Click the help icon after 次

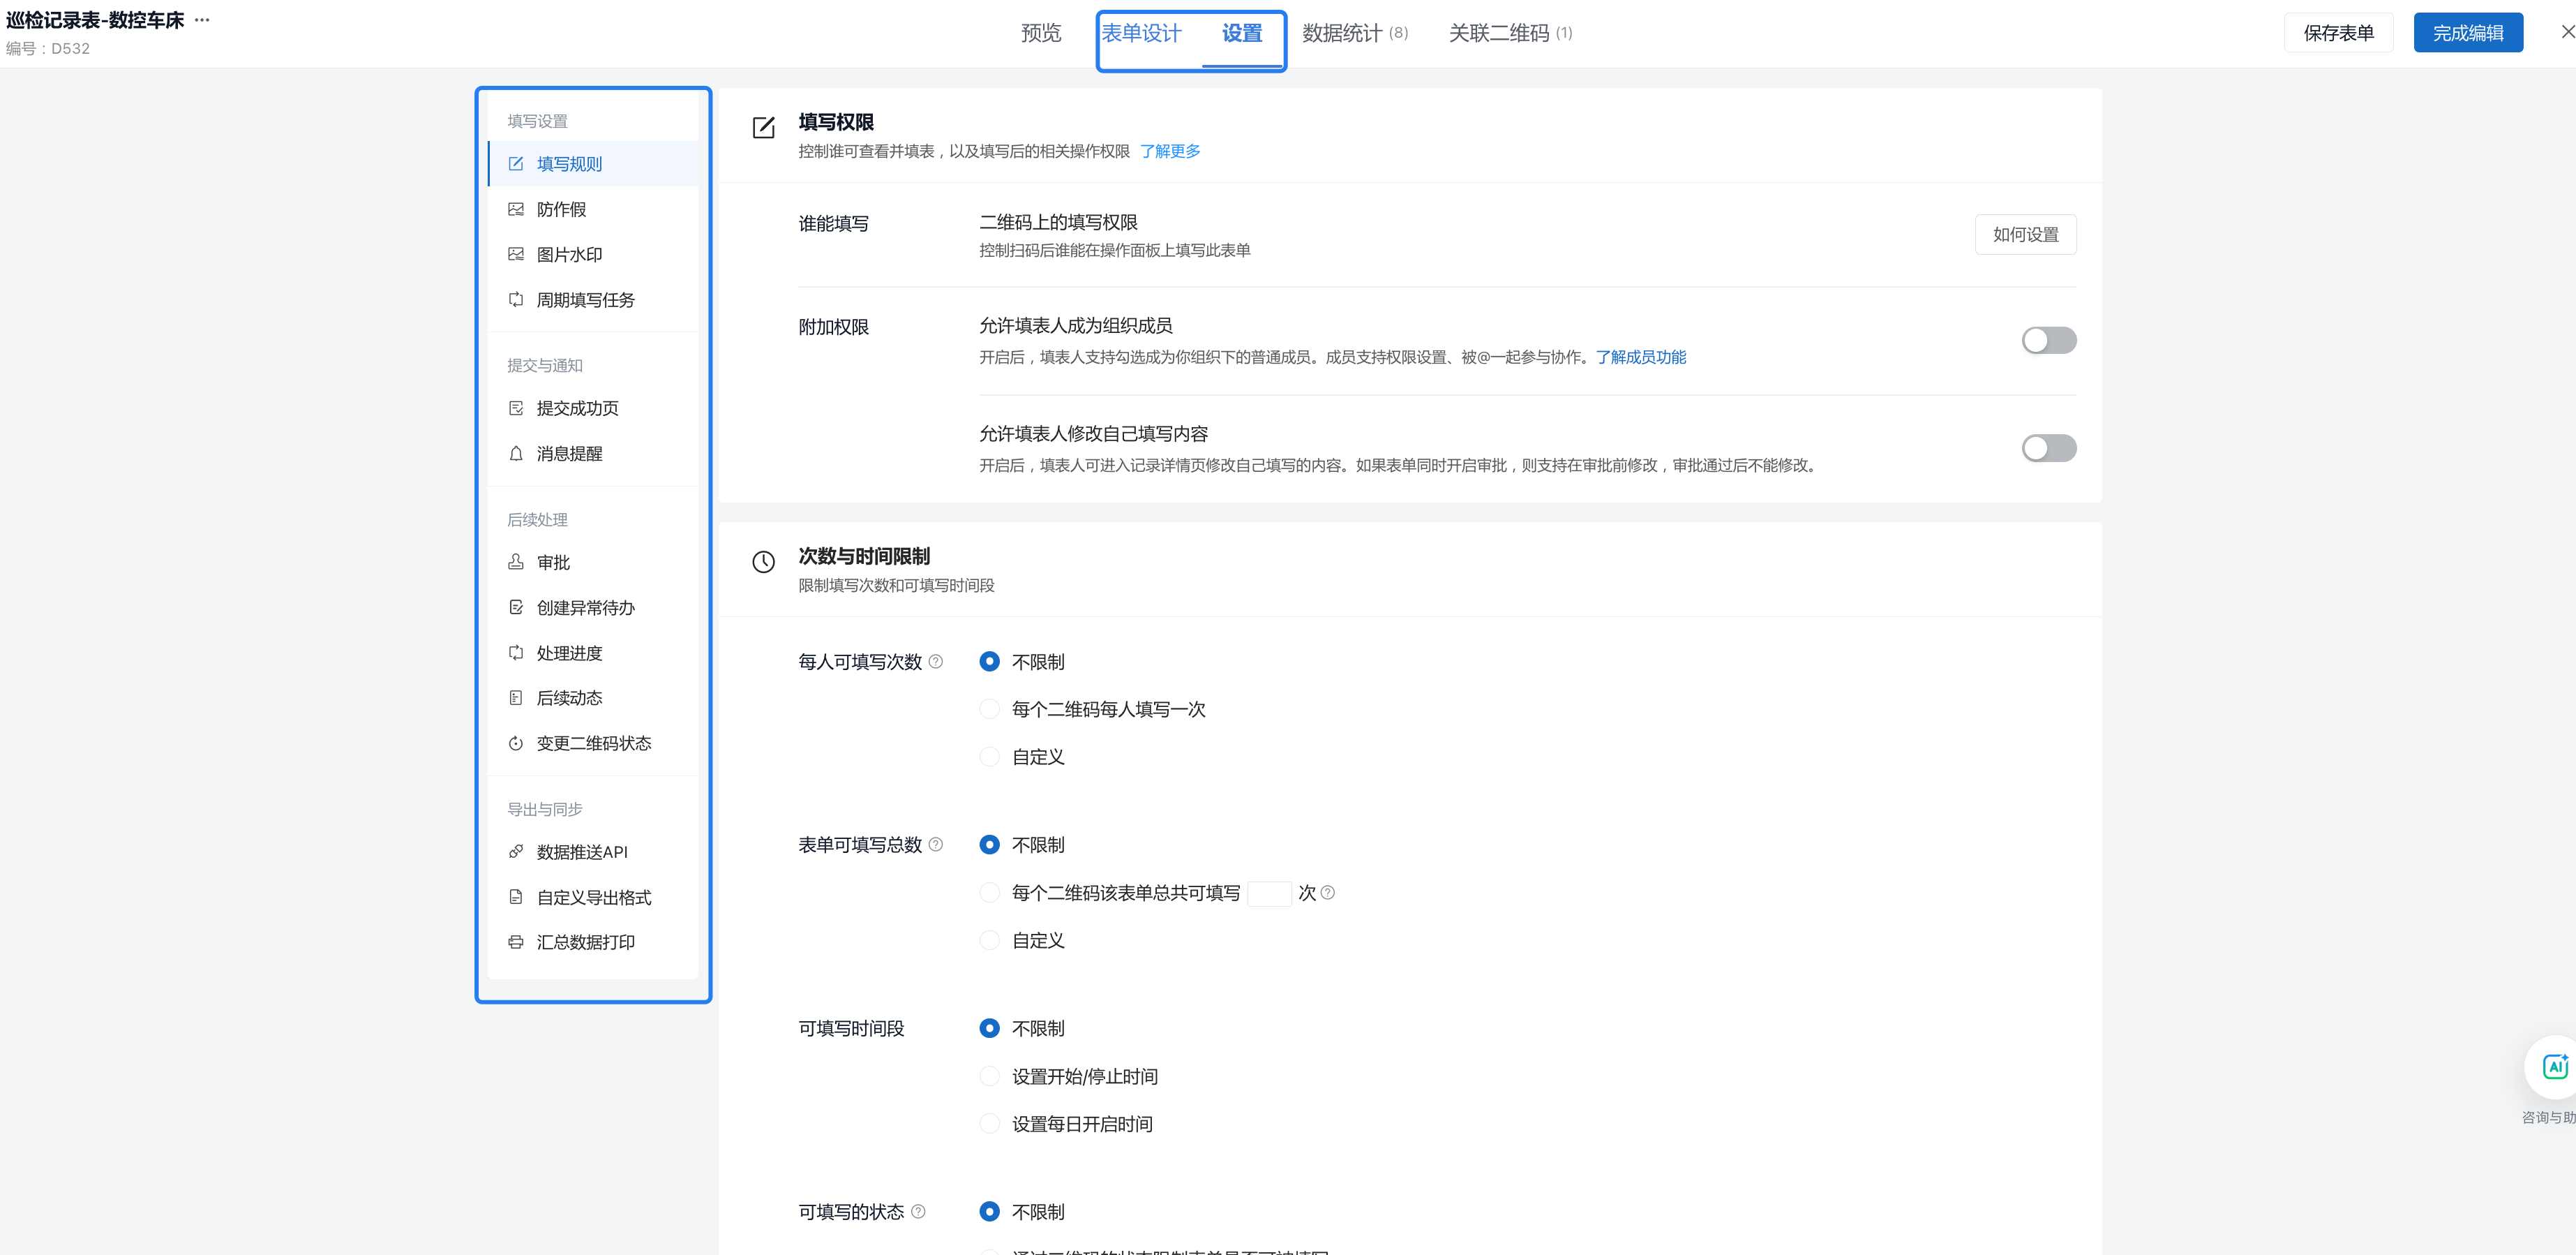pos(1328,893)
